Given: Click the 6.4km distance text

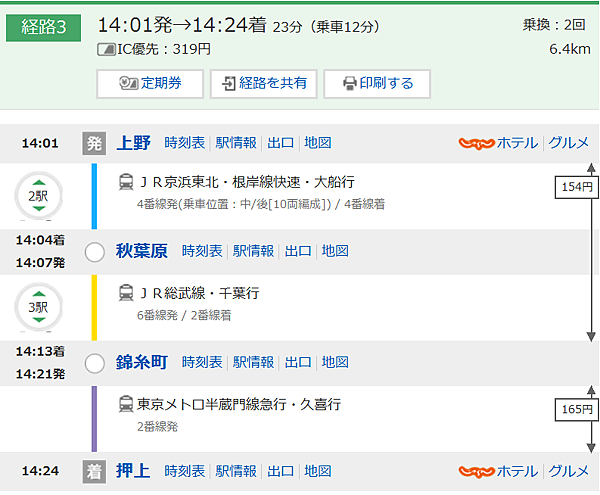Looking at the screenshot, I should (570, 49).
